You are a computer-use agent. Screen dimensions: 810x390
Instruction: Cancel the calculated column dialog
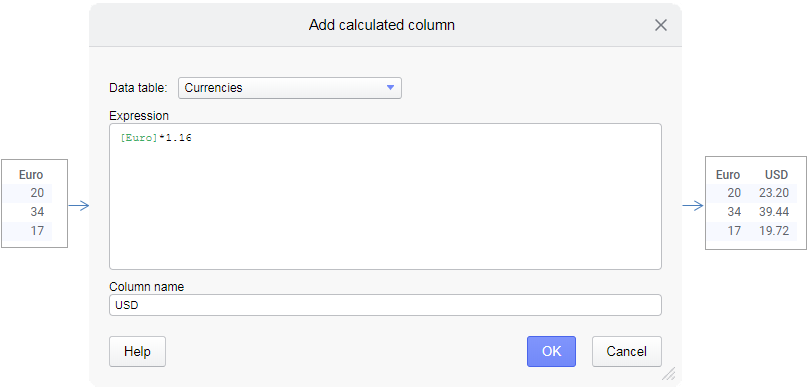(x=627, y=352)
